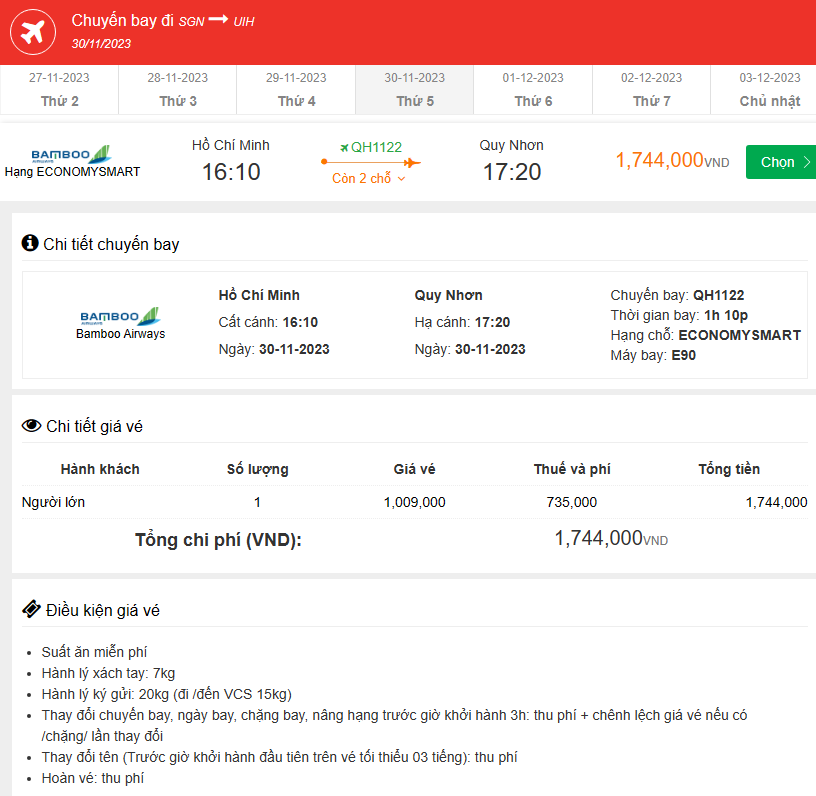Open the 02-12-2023 Thứ 7 date tab
This screenshot has height=796, width=816.
tap(651, 90)
